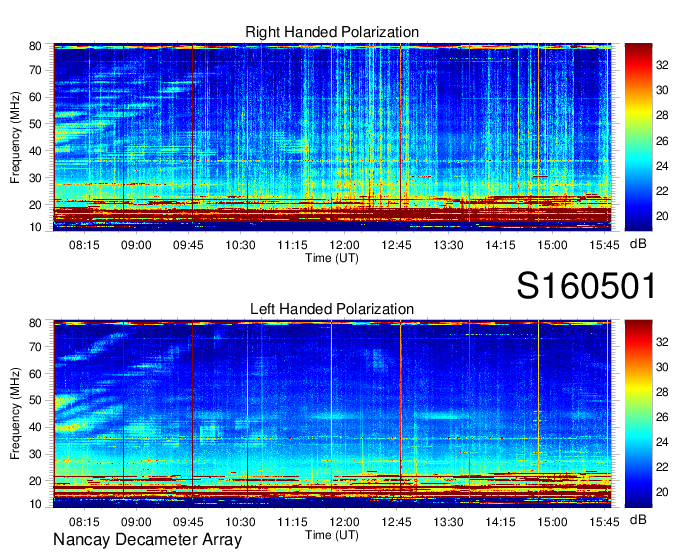The width and height of the screenshot is (680, 552).
Task: Select the S160501 observation label
Action: tap(586, 286)
